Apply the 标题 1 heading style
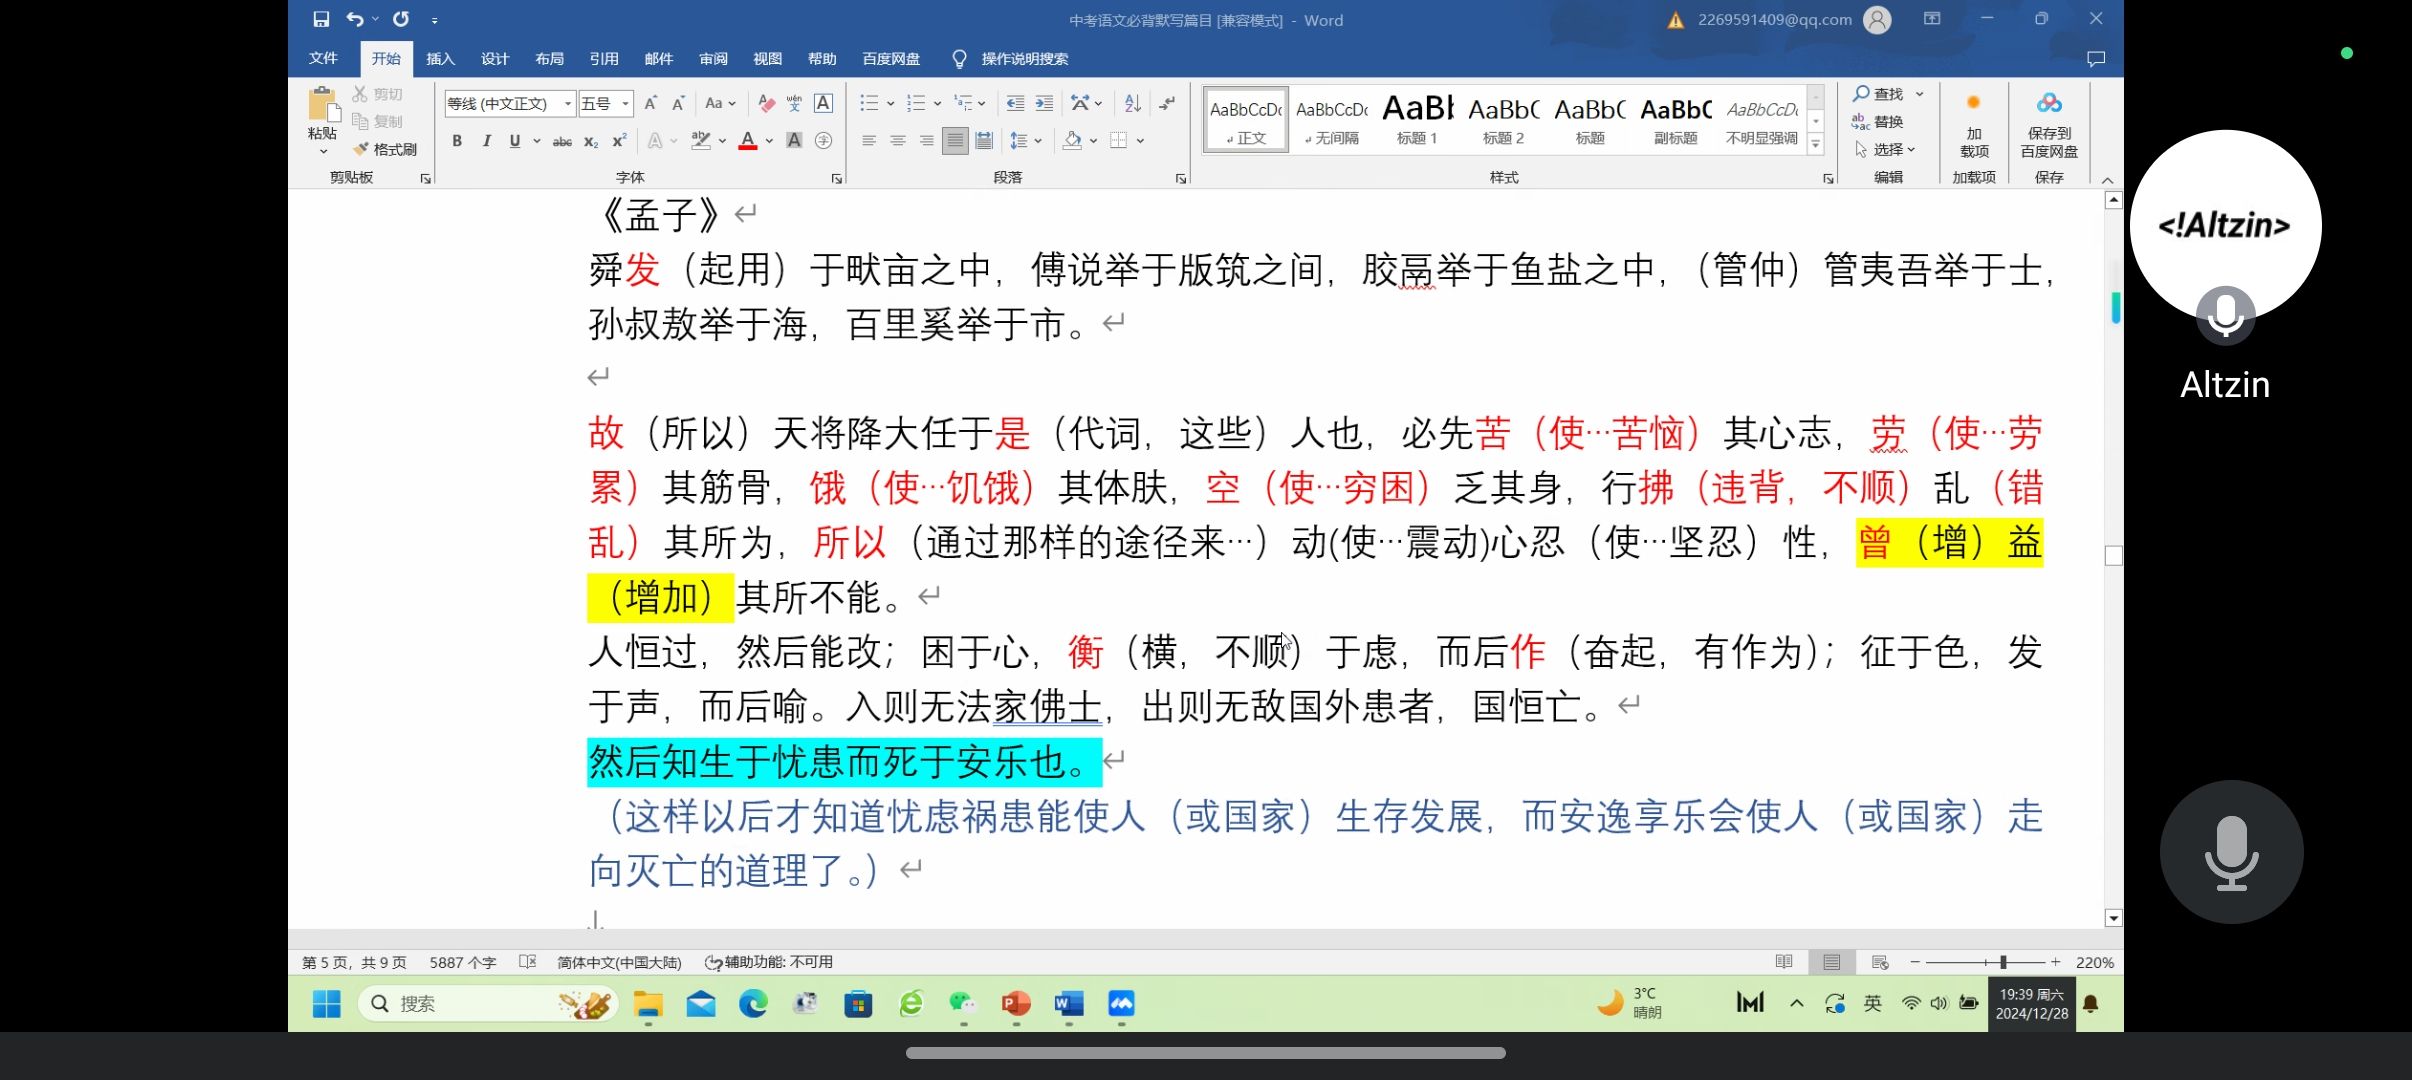Viewport: 2412px width, 1080px height. 1417,120
